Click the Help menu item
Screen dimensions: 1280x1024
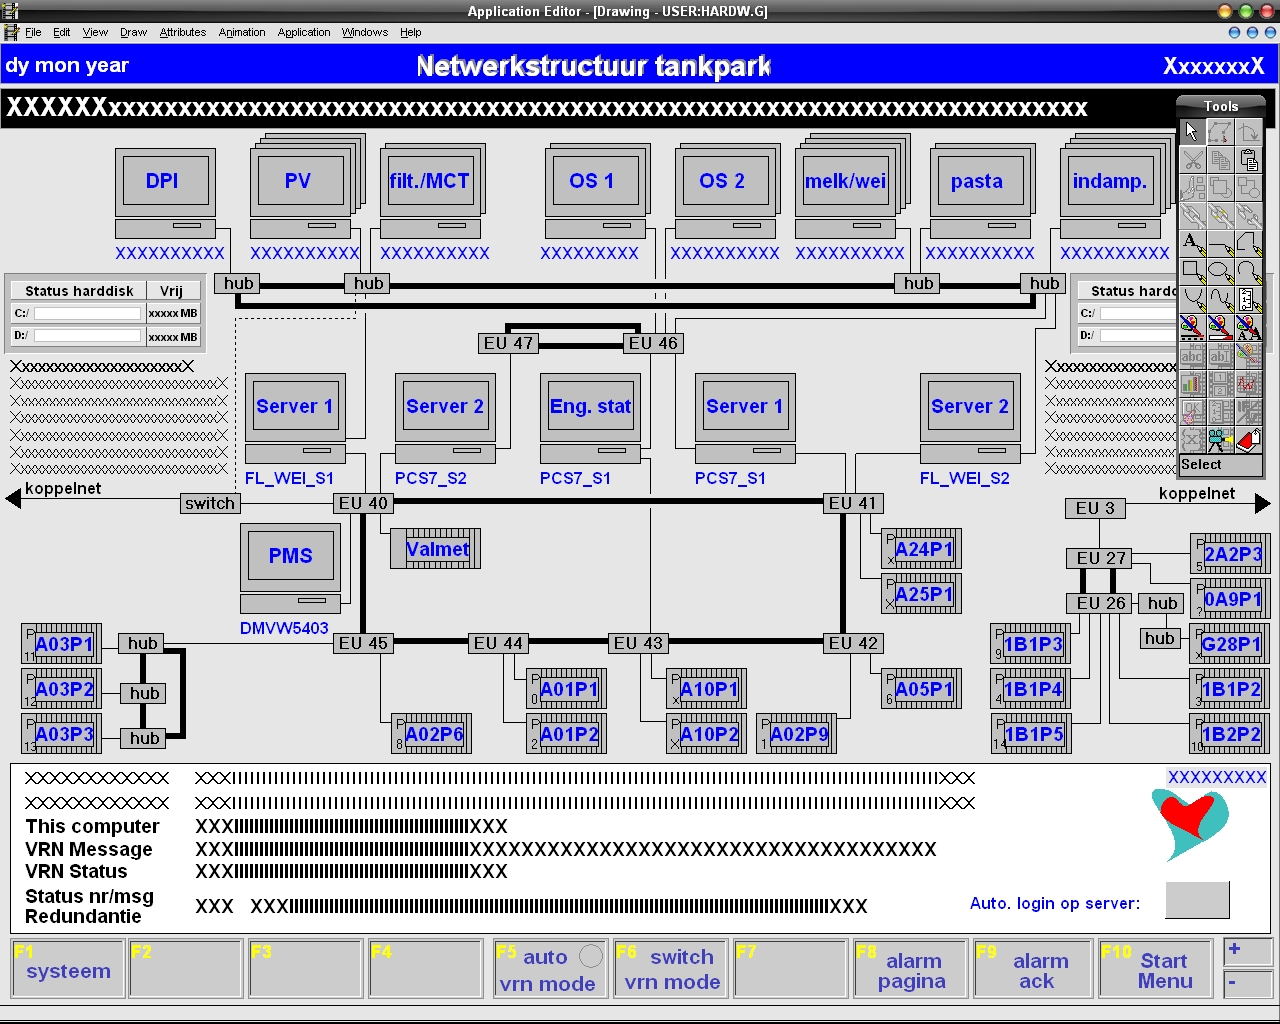pos(410,32)
